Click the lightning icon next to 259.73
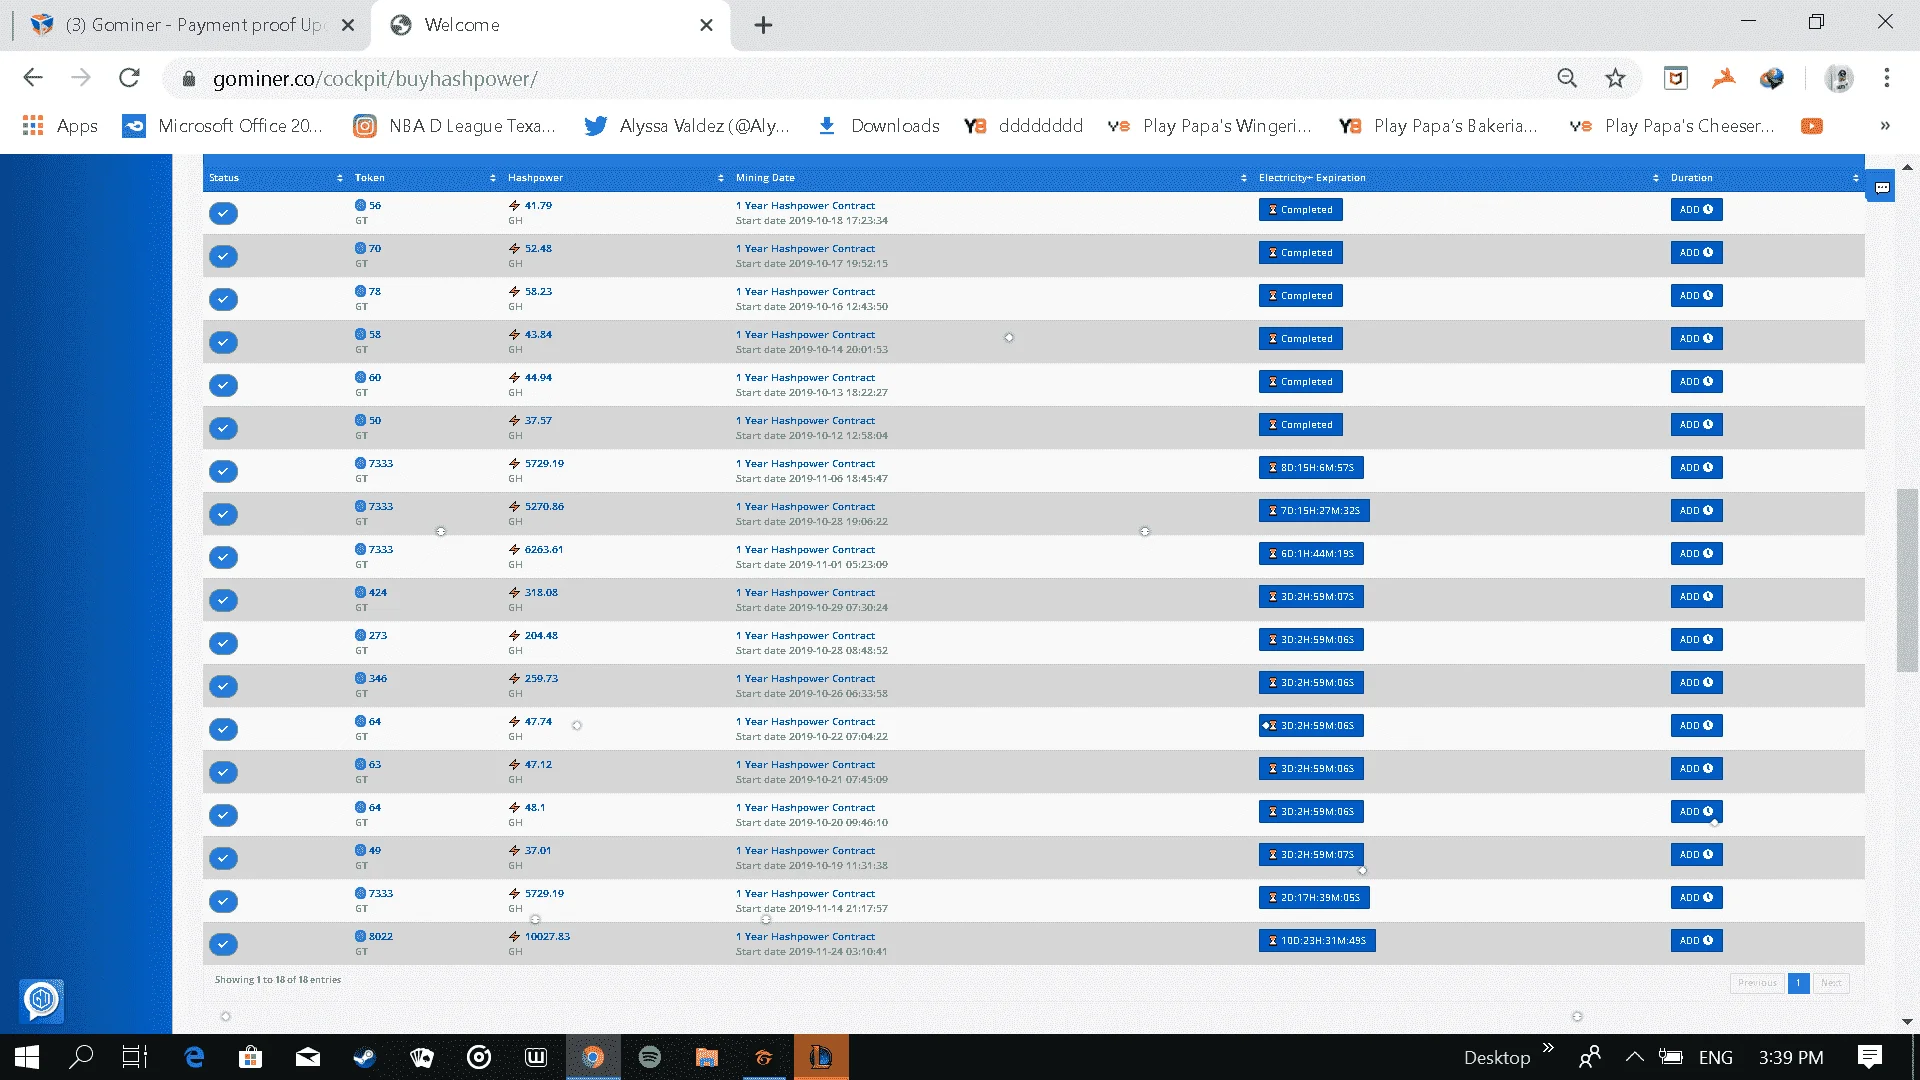Screen dimensions: 1920x1080 point(514,678)
